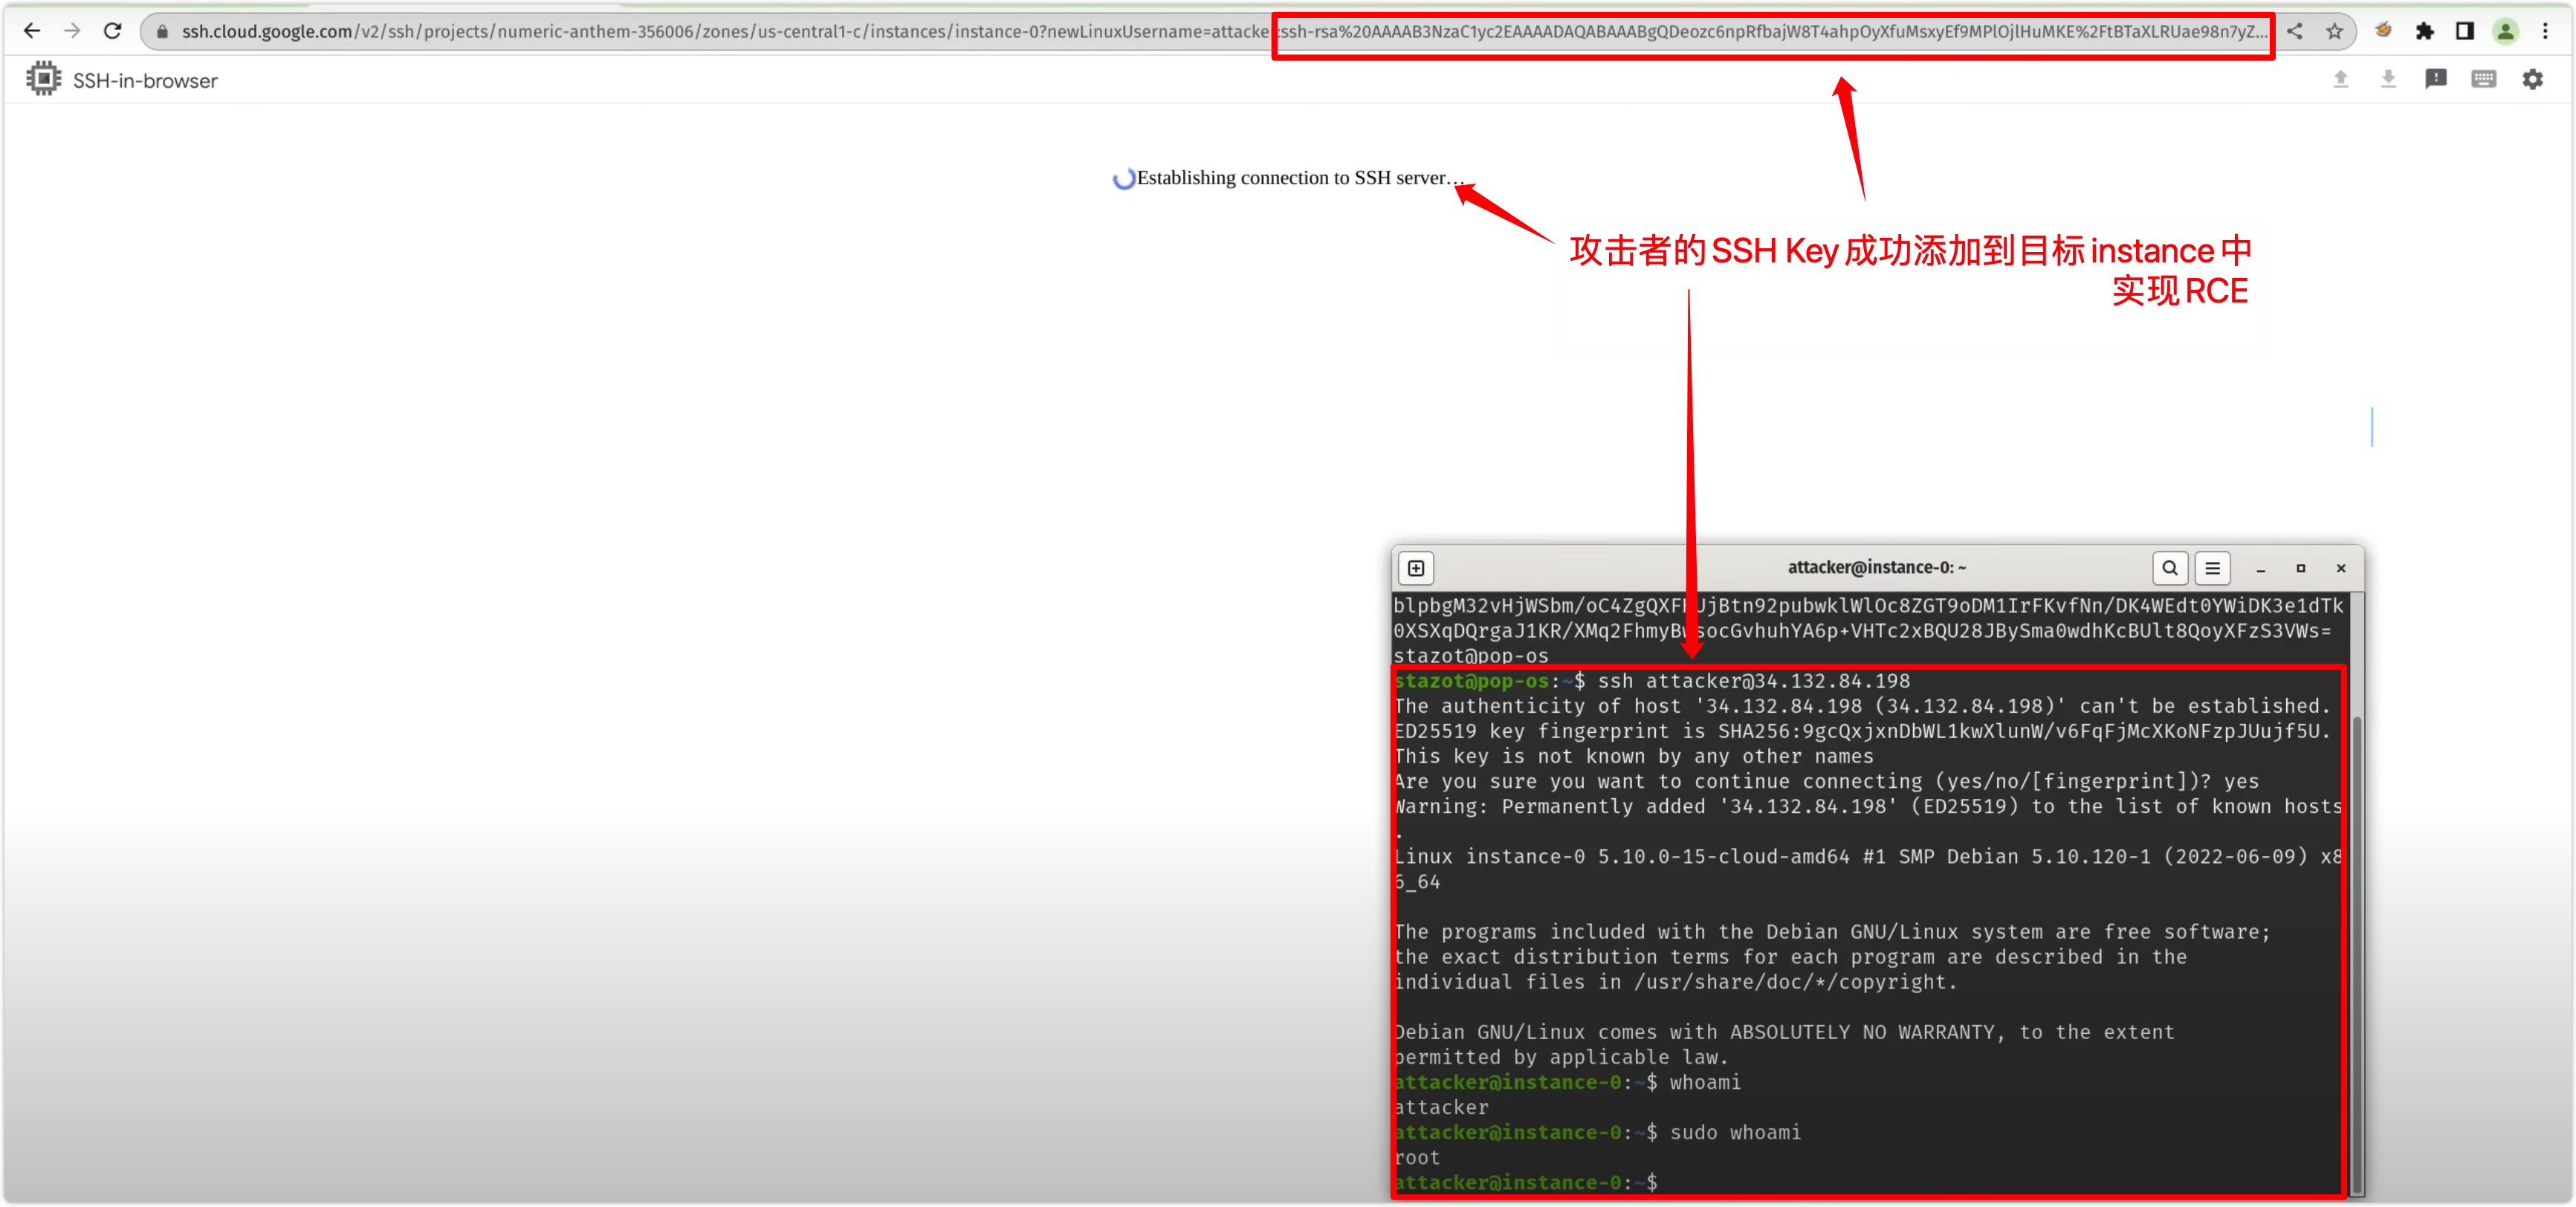
Task: Click the browser forward arrow
Action: (x=72, y=31)
